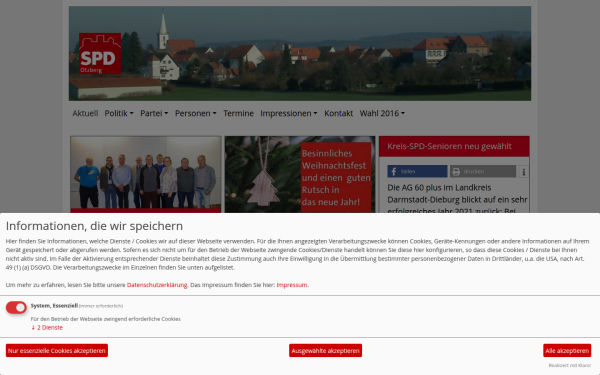
Task: Expand the 2 Dienste list
Action: tap(47, 328)
